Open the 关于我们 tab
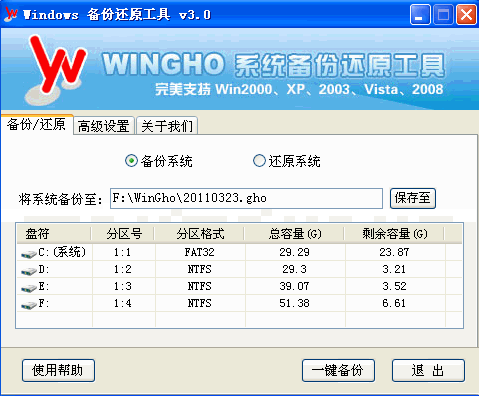Viewport: 479px width, 396px height. 167,126
